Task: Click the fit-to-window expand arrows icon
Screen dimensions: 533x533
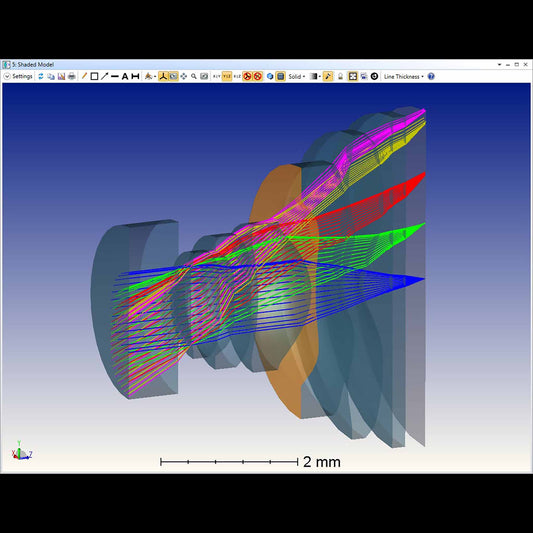Action: tap(353, 76)
